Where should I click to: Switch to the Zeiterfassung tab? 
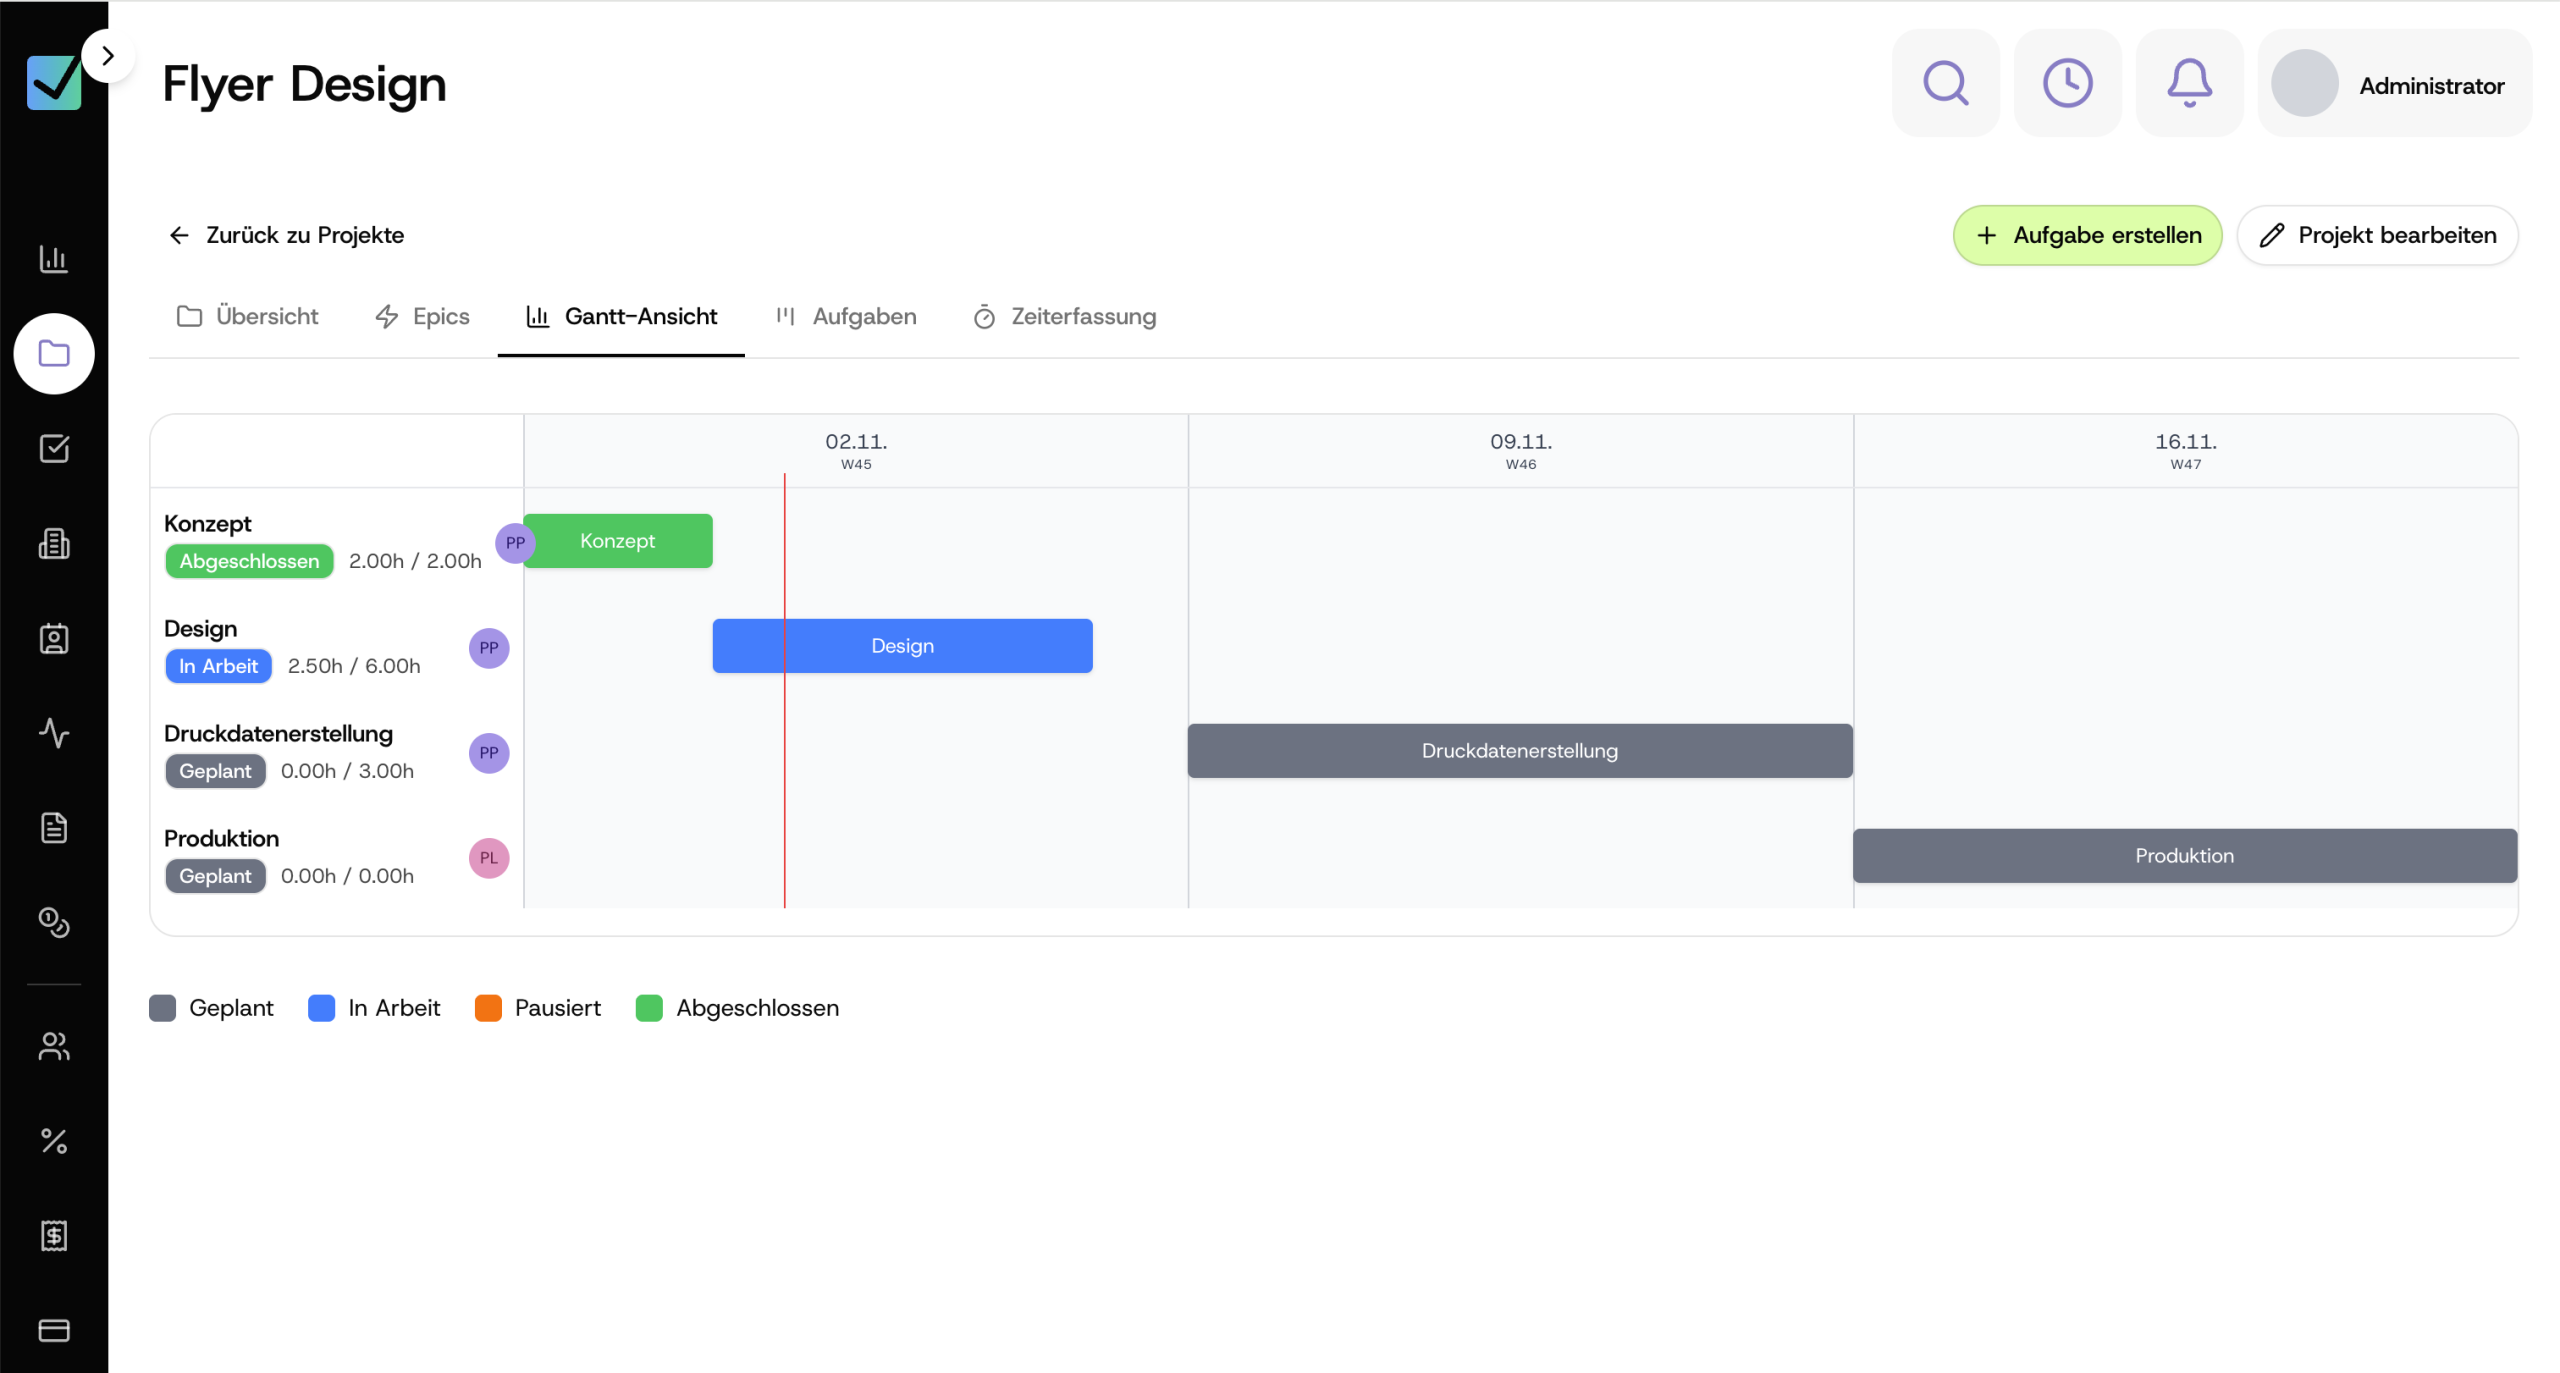tap(1064, 317)
